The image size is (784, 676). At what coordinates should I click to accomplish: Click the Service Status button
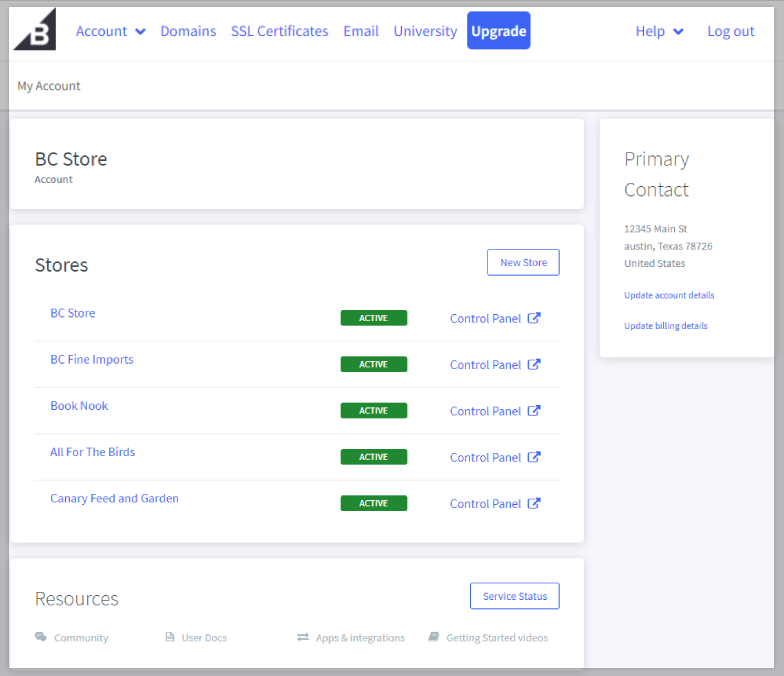click(x=514, y=596)
